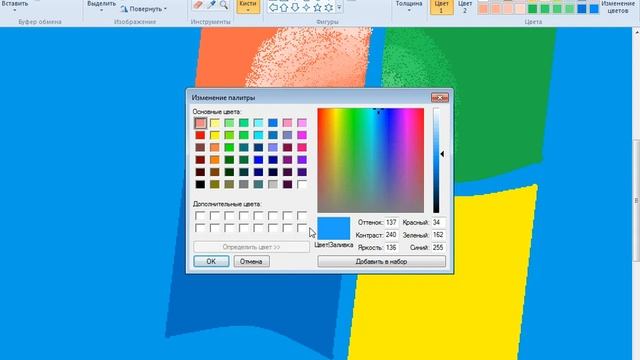Choose the six-point star shape
The height and width of the screenshot is (360, 640).
pos(329,7)
